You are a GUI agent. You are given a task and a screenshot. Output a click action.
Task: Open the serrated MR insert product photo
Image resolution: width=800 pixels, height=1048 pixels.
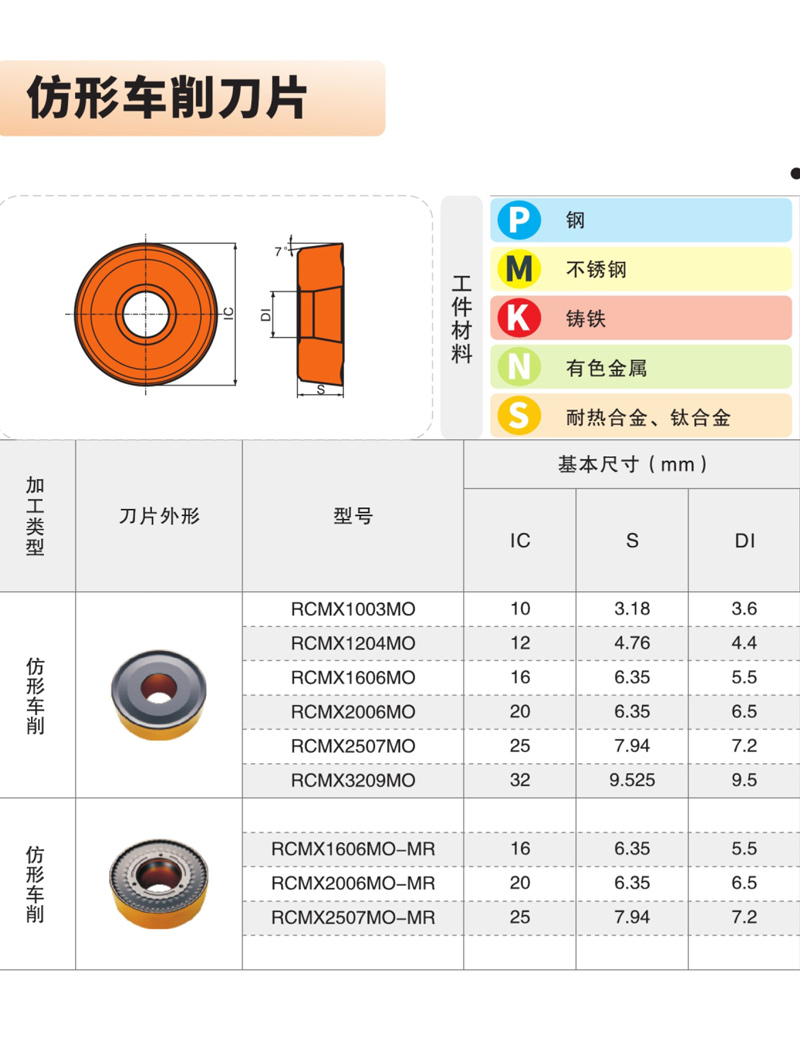[x=158, y=883]
